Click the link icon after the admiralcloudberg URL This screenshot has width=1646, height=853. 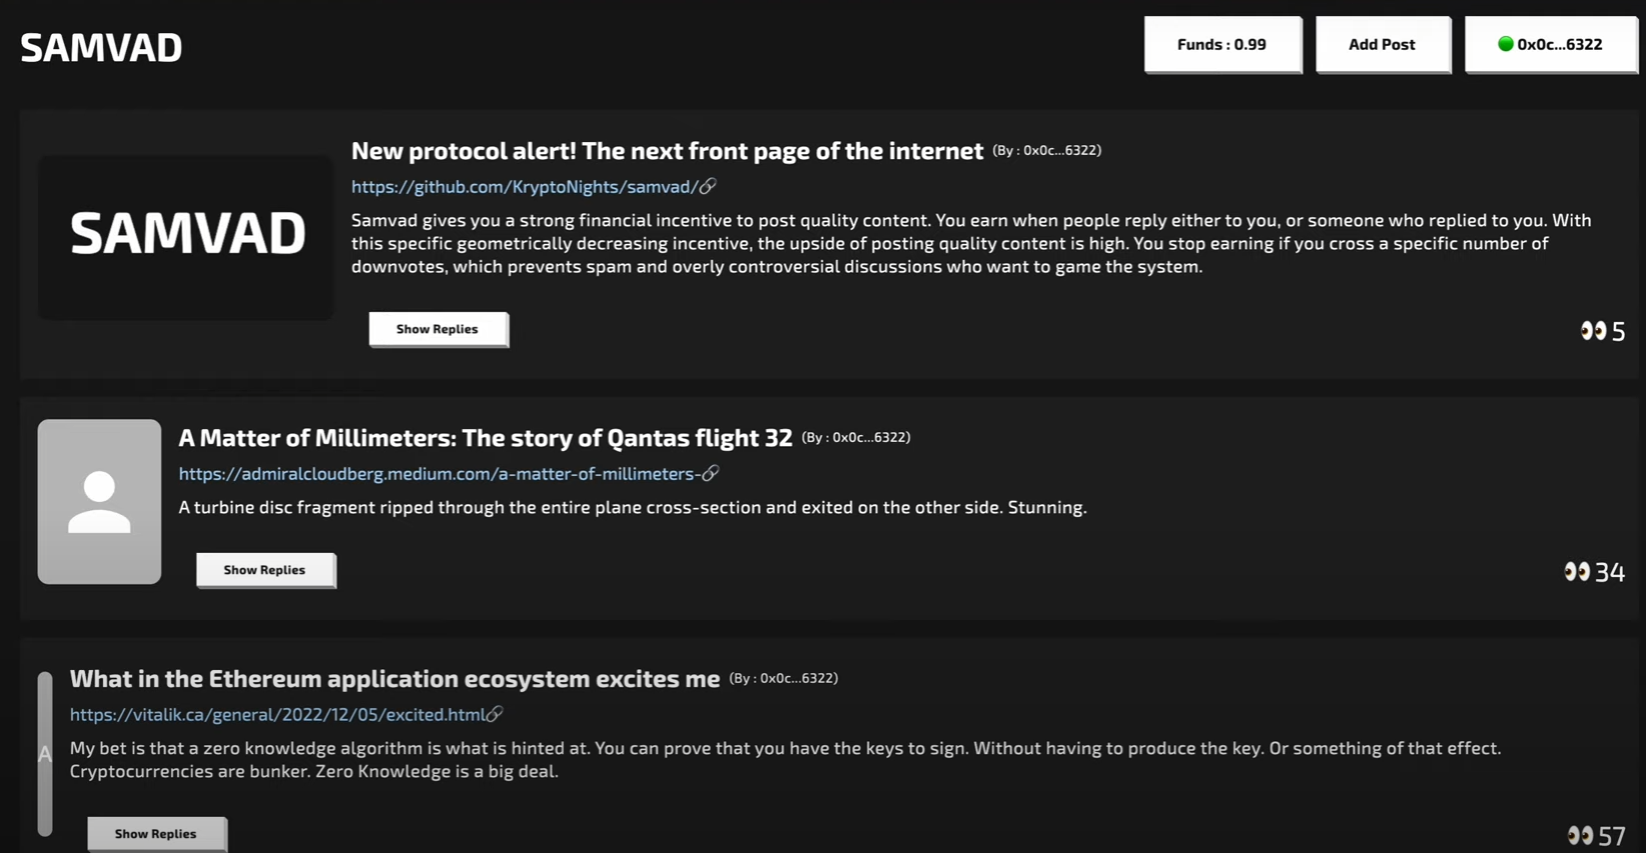point(711,473)
